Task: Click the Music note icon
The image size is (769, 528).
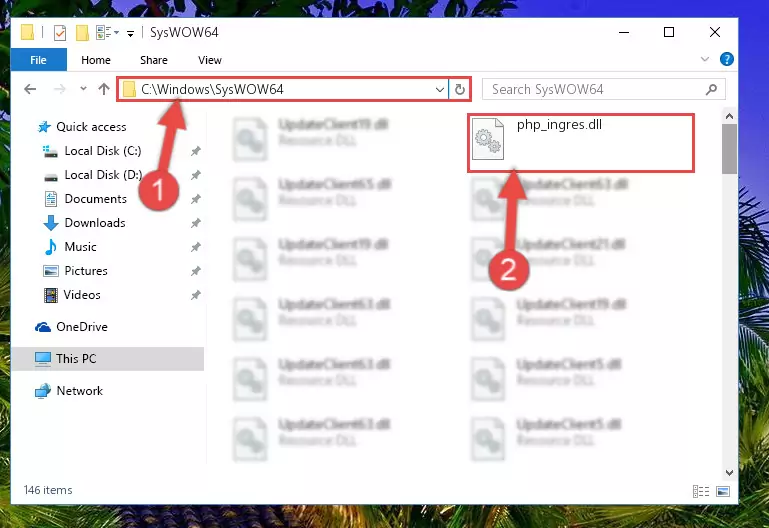Action: tap(51, 247)
